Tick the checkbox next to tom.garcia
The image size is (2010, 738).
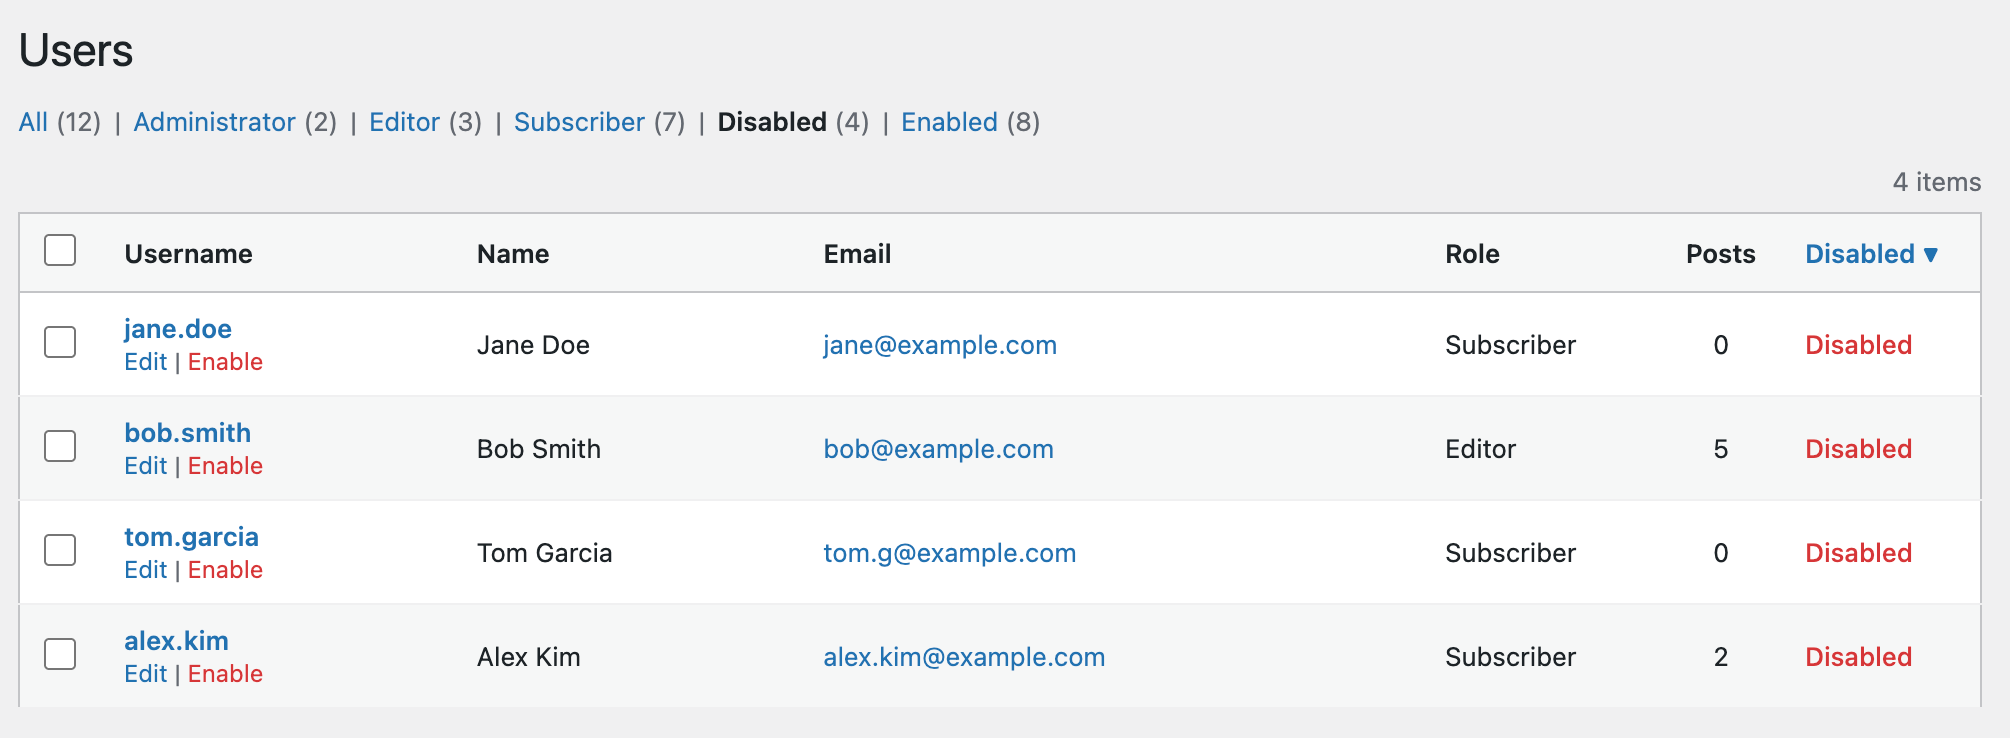[x=60, y=550]
